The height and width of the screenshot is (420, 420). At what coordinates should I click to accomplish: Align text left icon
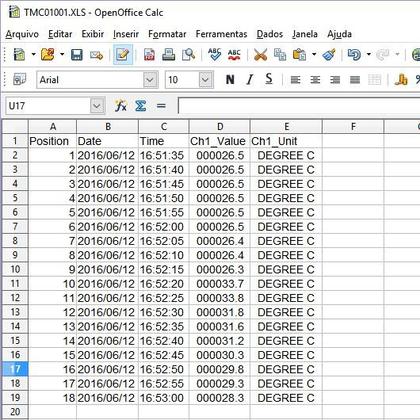click(x=295, y=80)
